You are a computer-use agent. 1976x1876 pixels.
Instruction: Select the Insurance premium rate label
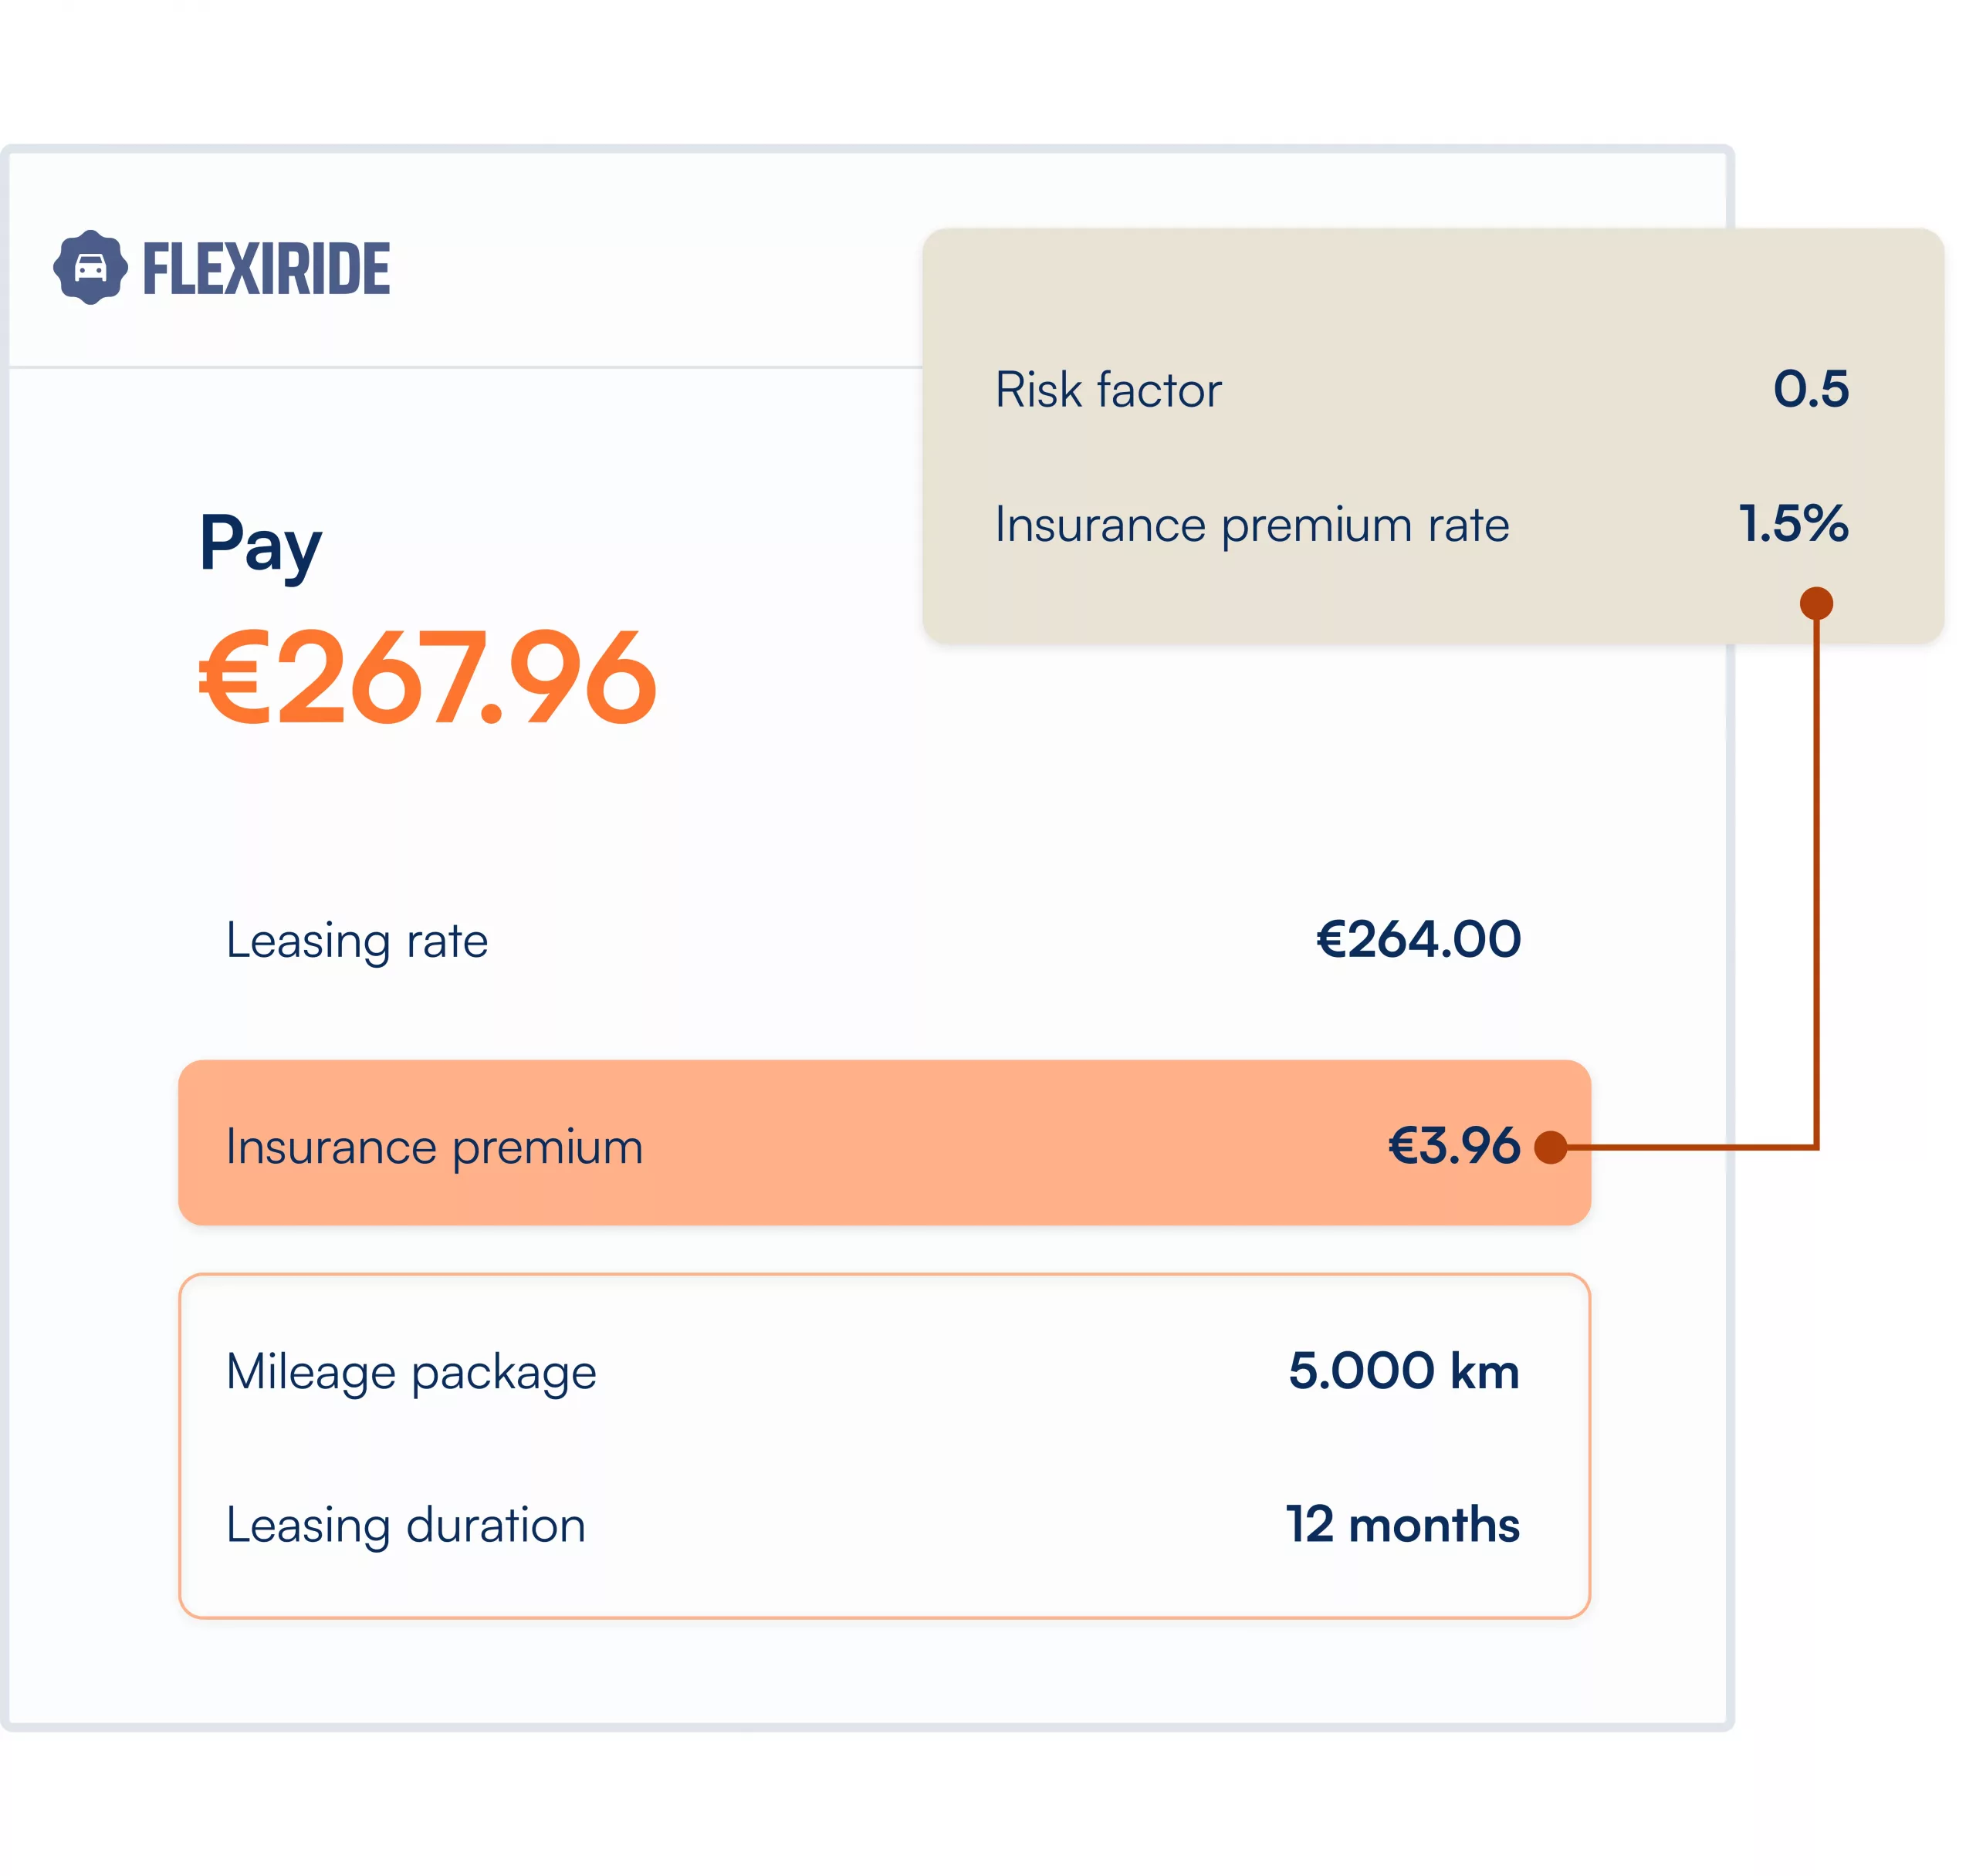[x=1251, y=525]
